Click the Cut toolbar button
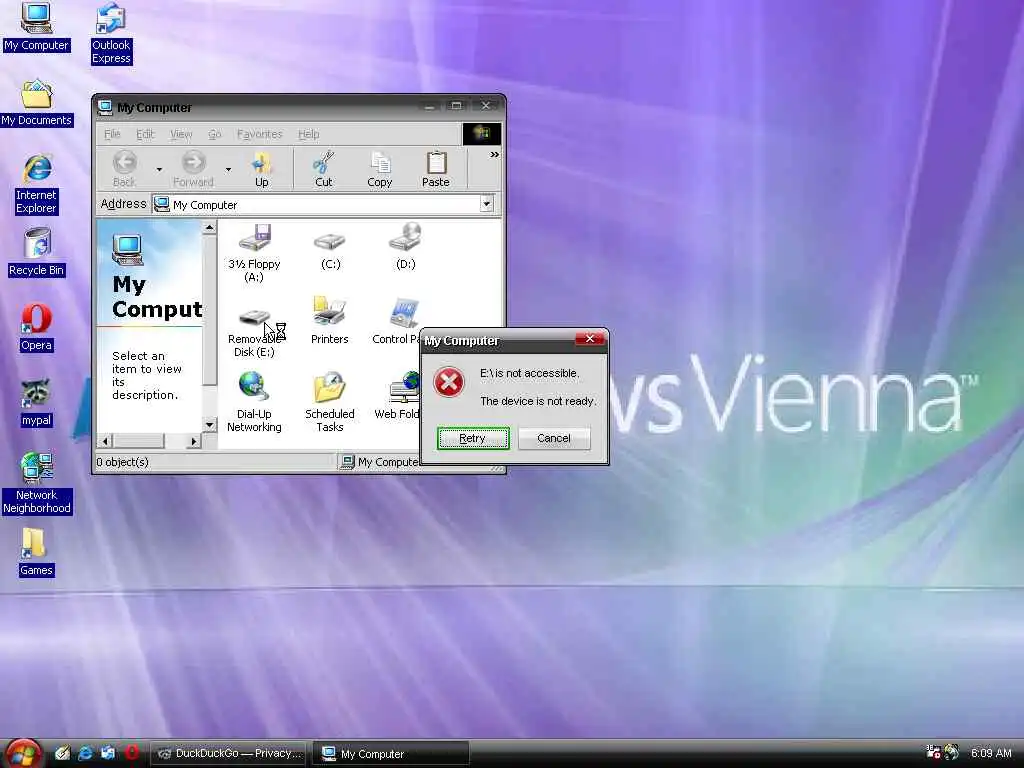 (x=323, y=169)
